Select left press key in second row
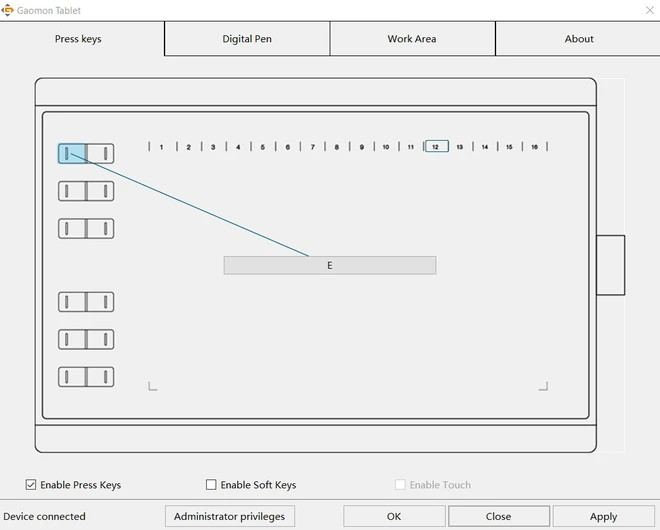This screenshot has width=660, height=530. point(72,191)
